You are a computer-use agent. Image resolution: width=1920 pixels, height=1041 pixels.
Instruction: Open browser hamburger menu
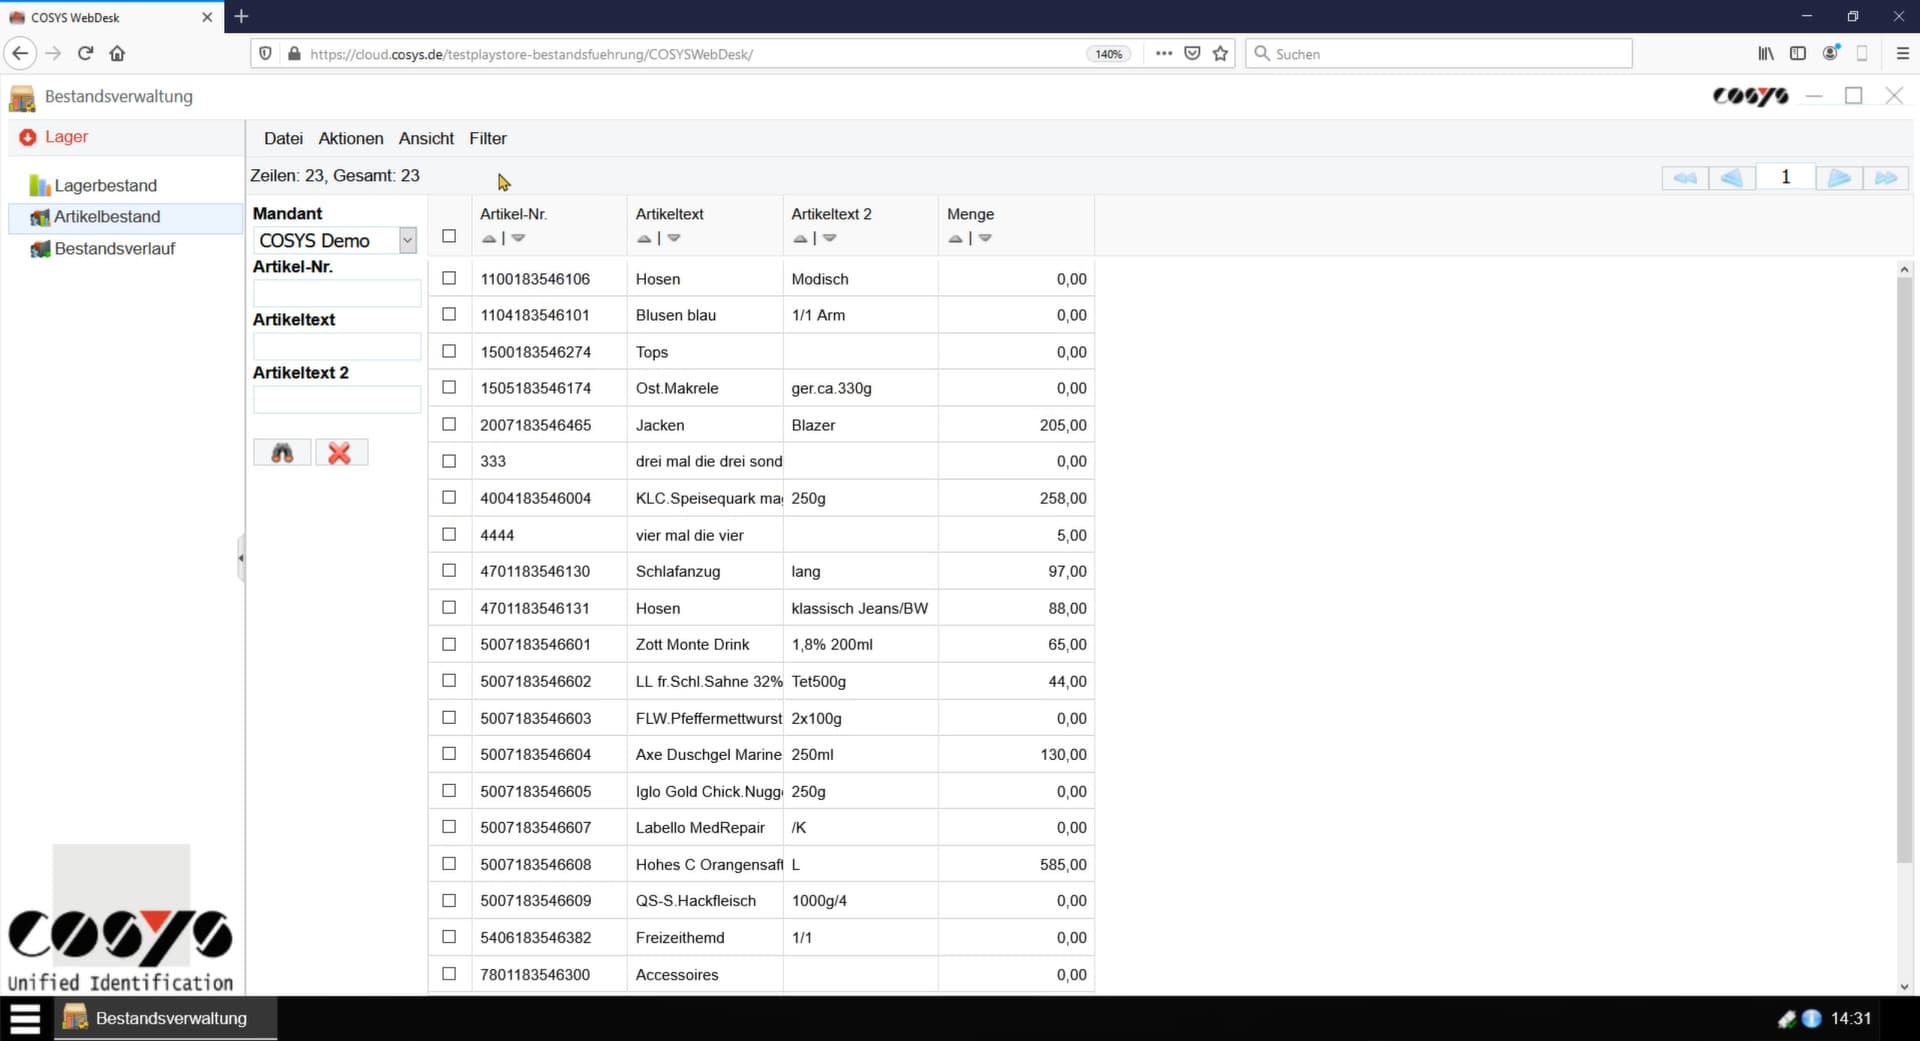point(1902,53)
